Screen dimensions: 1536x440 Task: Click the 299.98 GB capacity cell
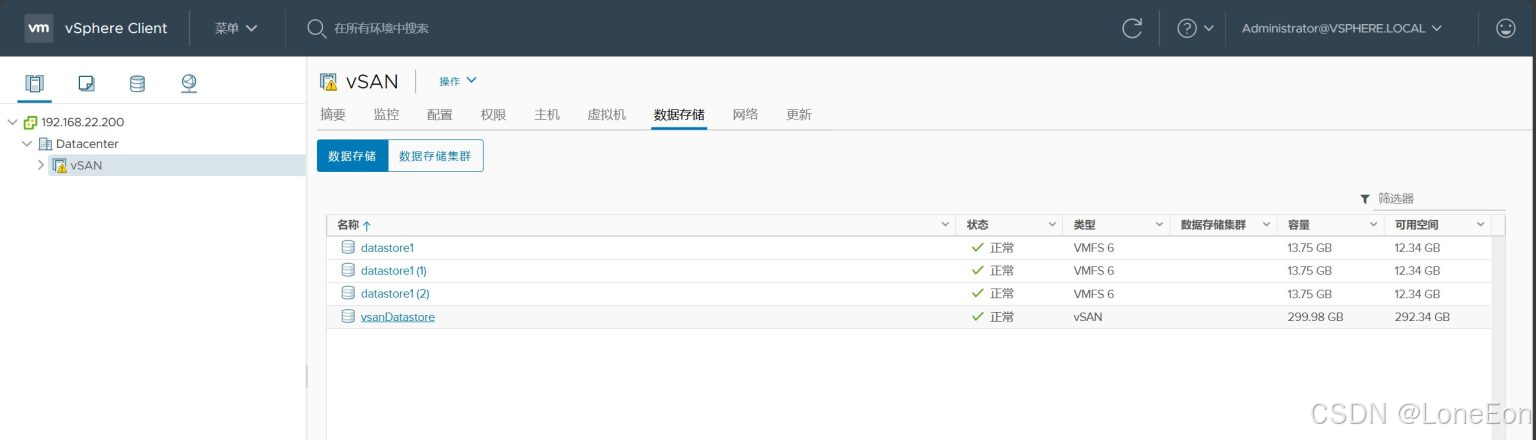1315,316
